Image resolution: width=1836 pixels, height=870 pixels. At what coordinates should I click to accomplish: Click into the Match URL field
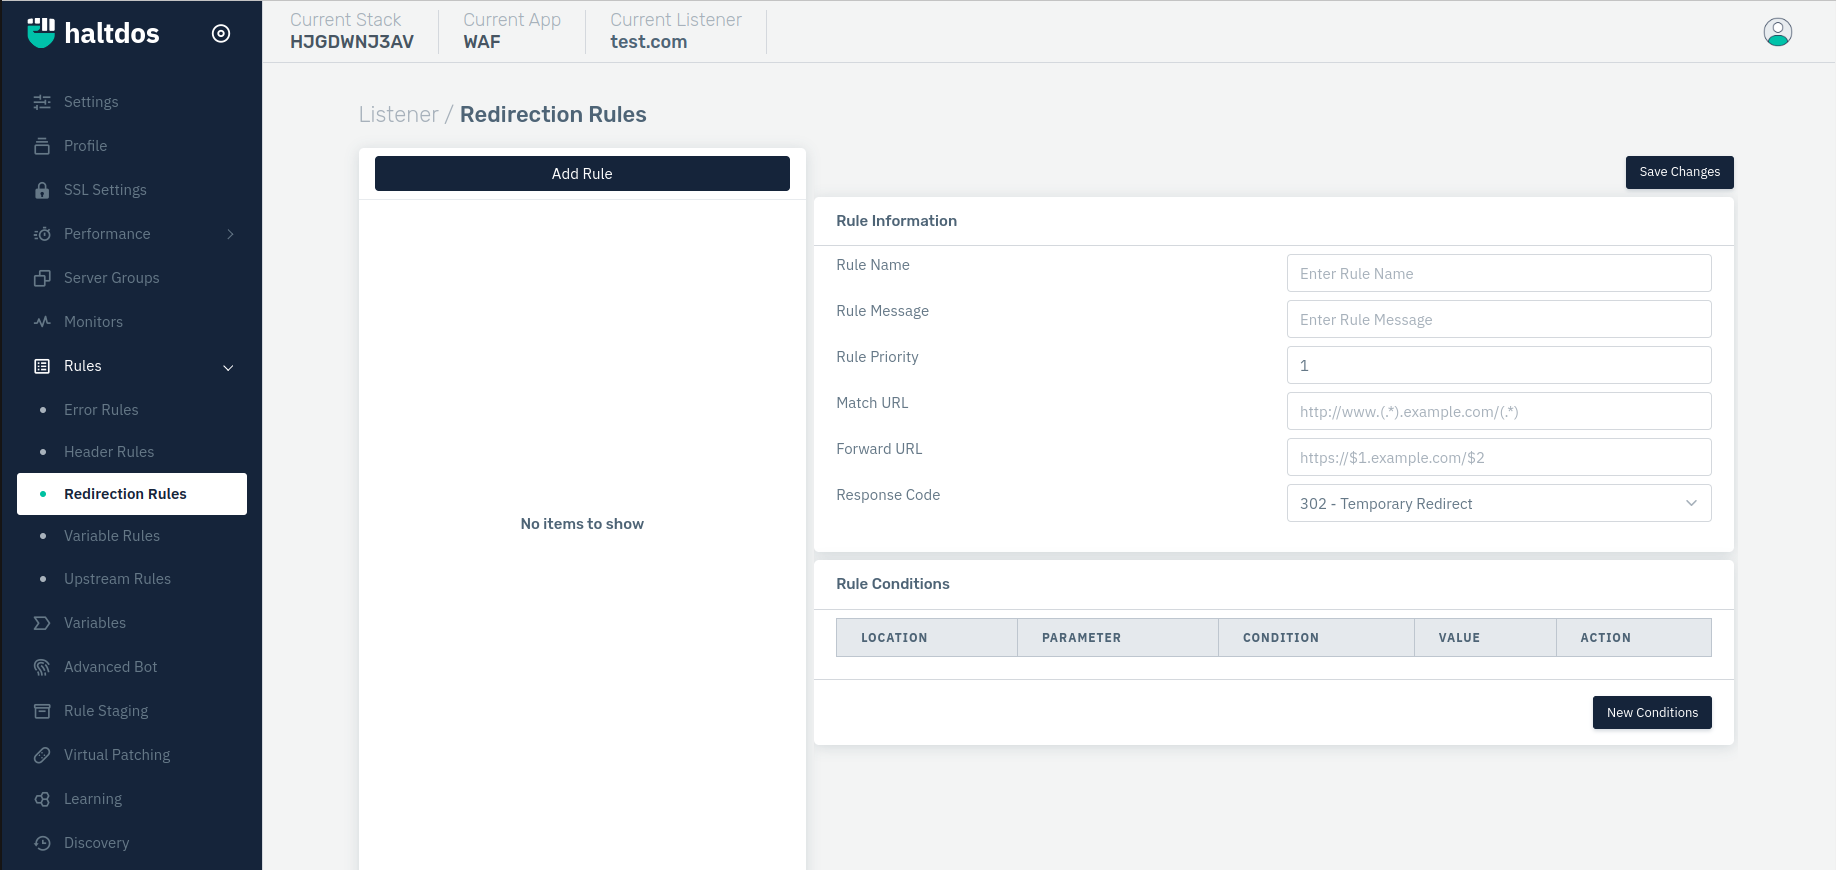click(1498, 411)
